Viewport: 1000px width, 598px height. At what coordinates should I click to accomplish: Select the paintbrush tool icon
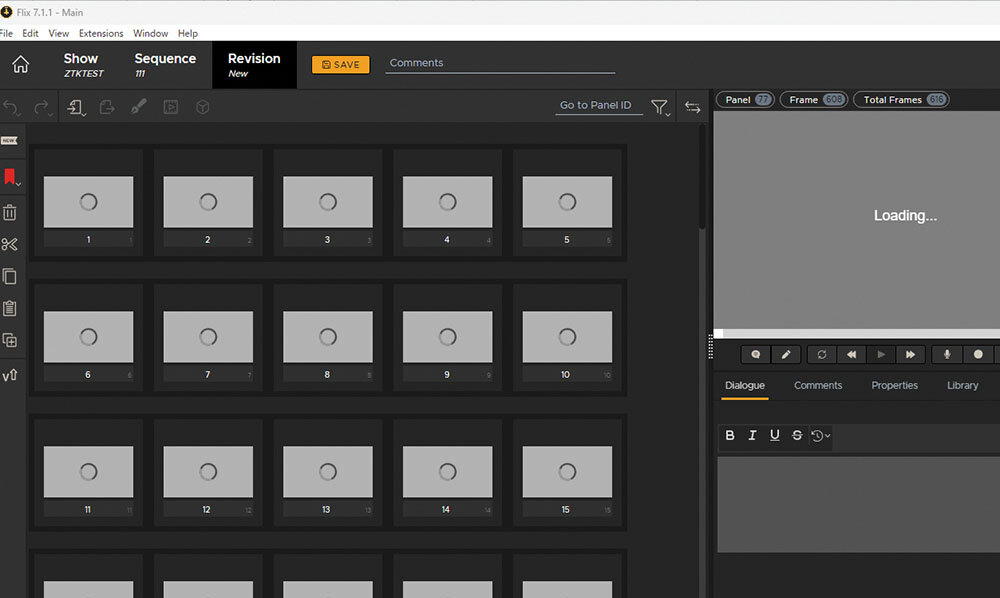pos(138,106)
